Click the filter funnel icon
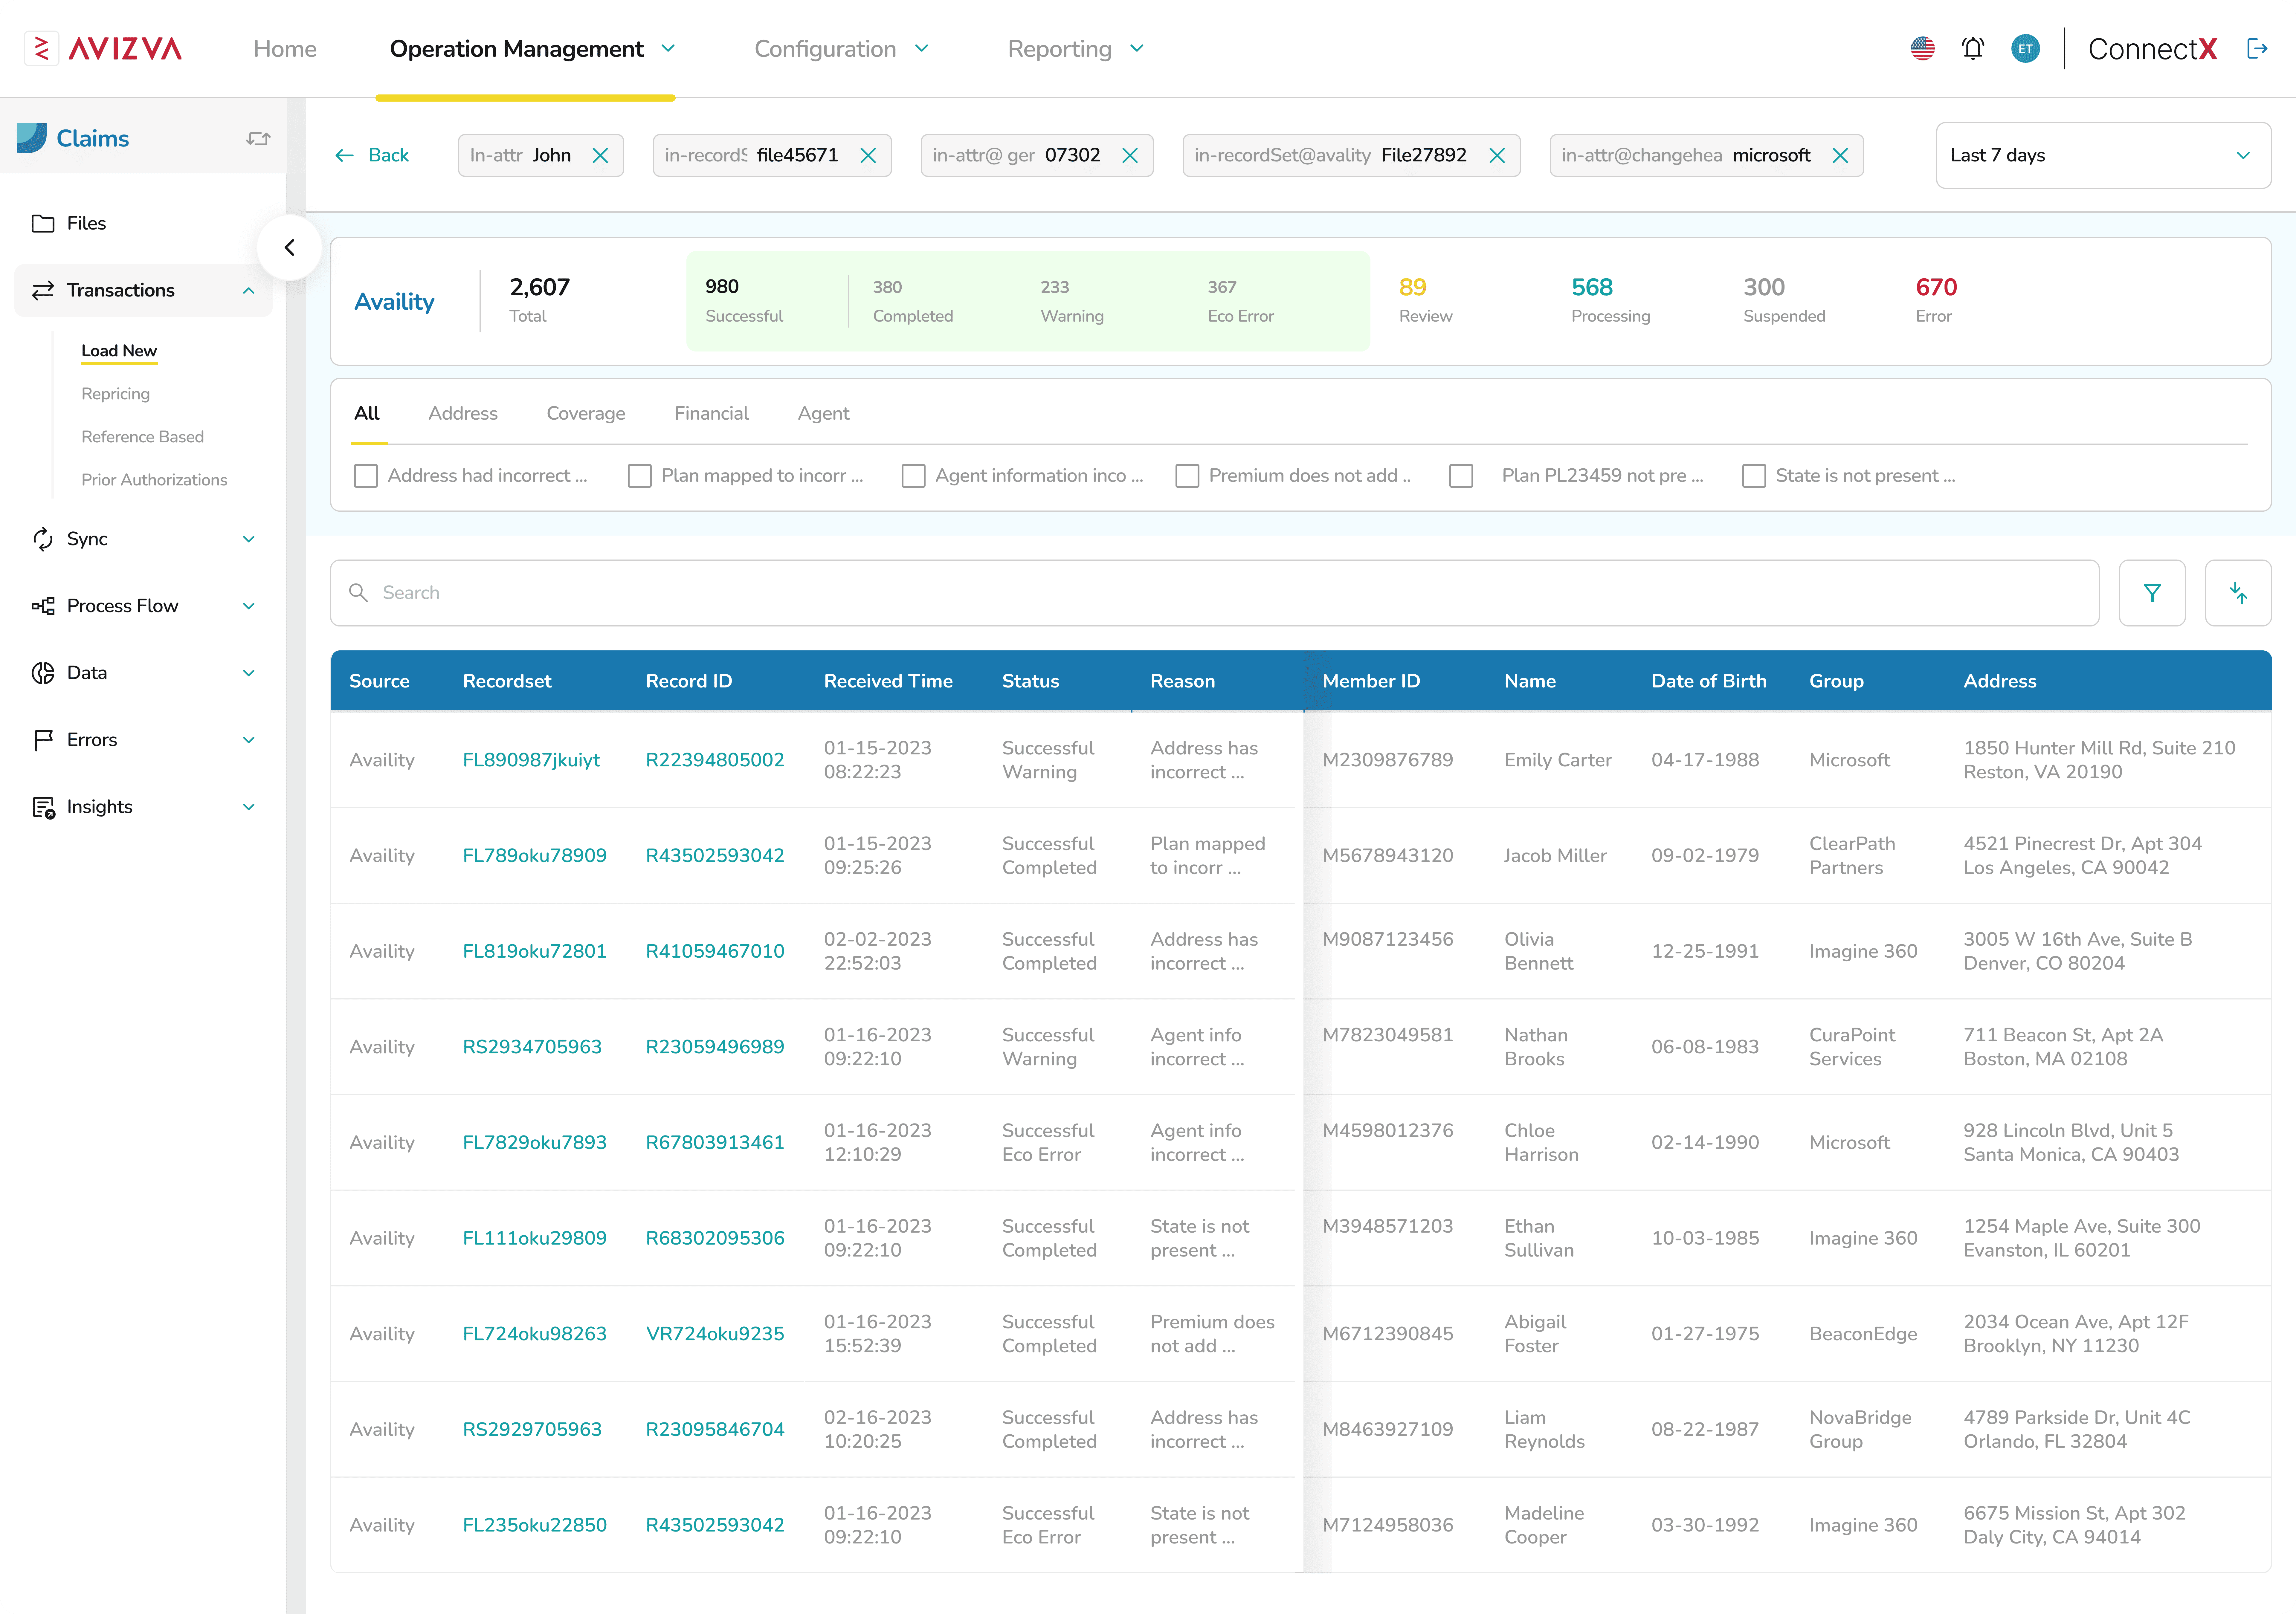 (x=2152, y=593)
